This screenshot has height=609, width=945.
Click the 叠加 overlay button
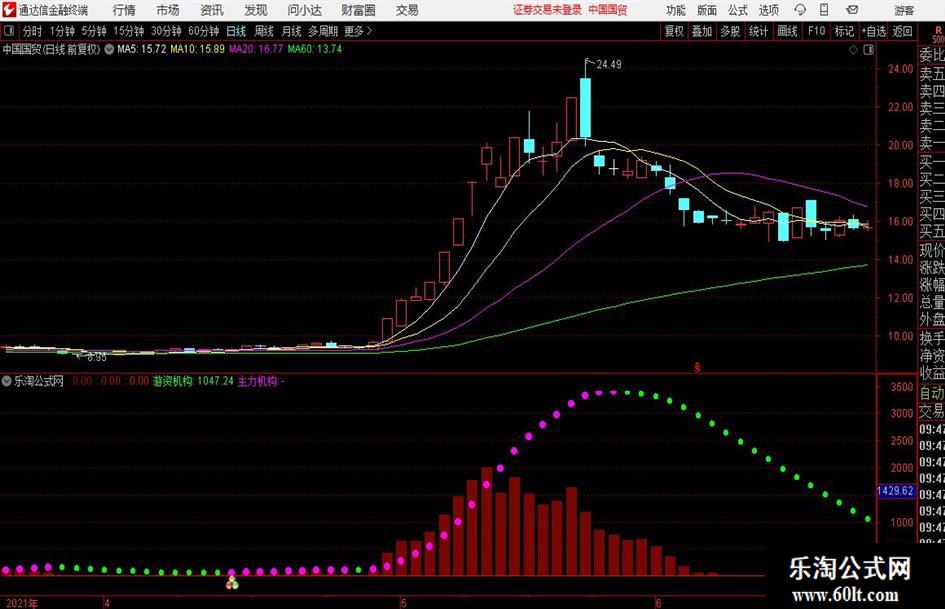pyautogui.click(x=702, y=31)
